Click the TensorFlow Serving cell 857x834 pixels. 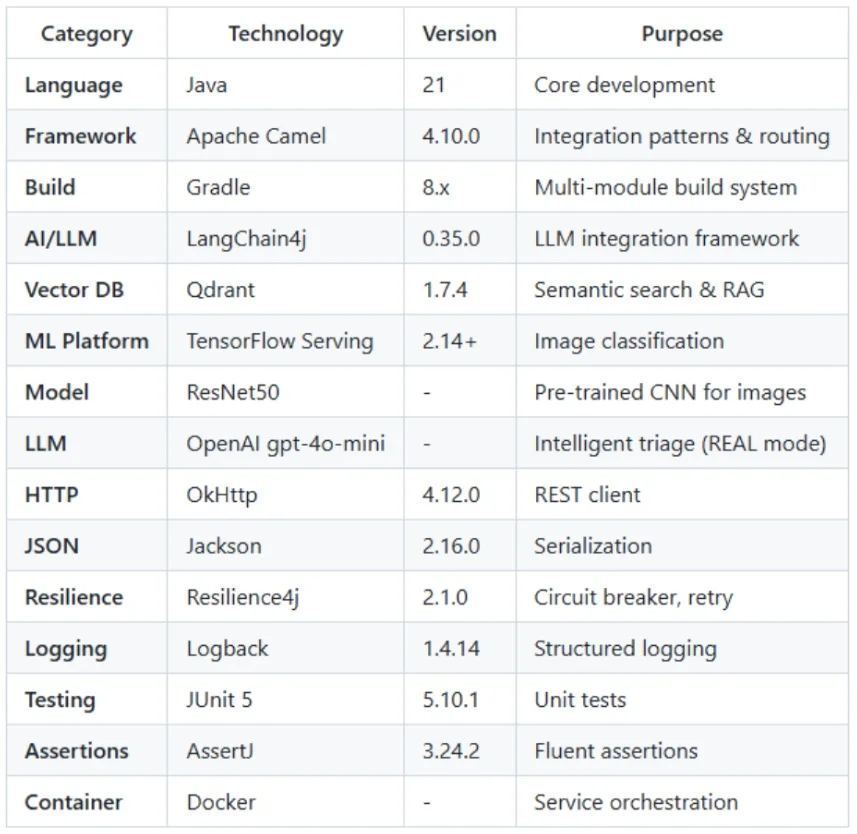click(279, 341)
